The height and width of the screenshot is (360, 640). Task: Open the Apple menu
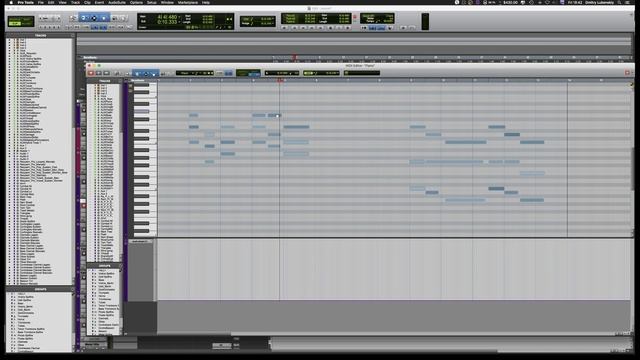tap(11, 2)
